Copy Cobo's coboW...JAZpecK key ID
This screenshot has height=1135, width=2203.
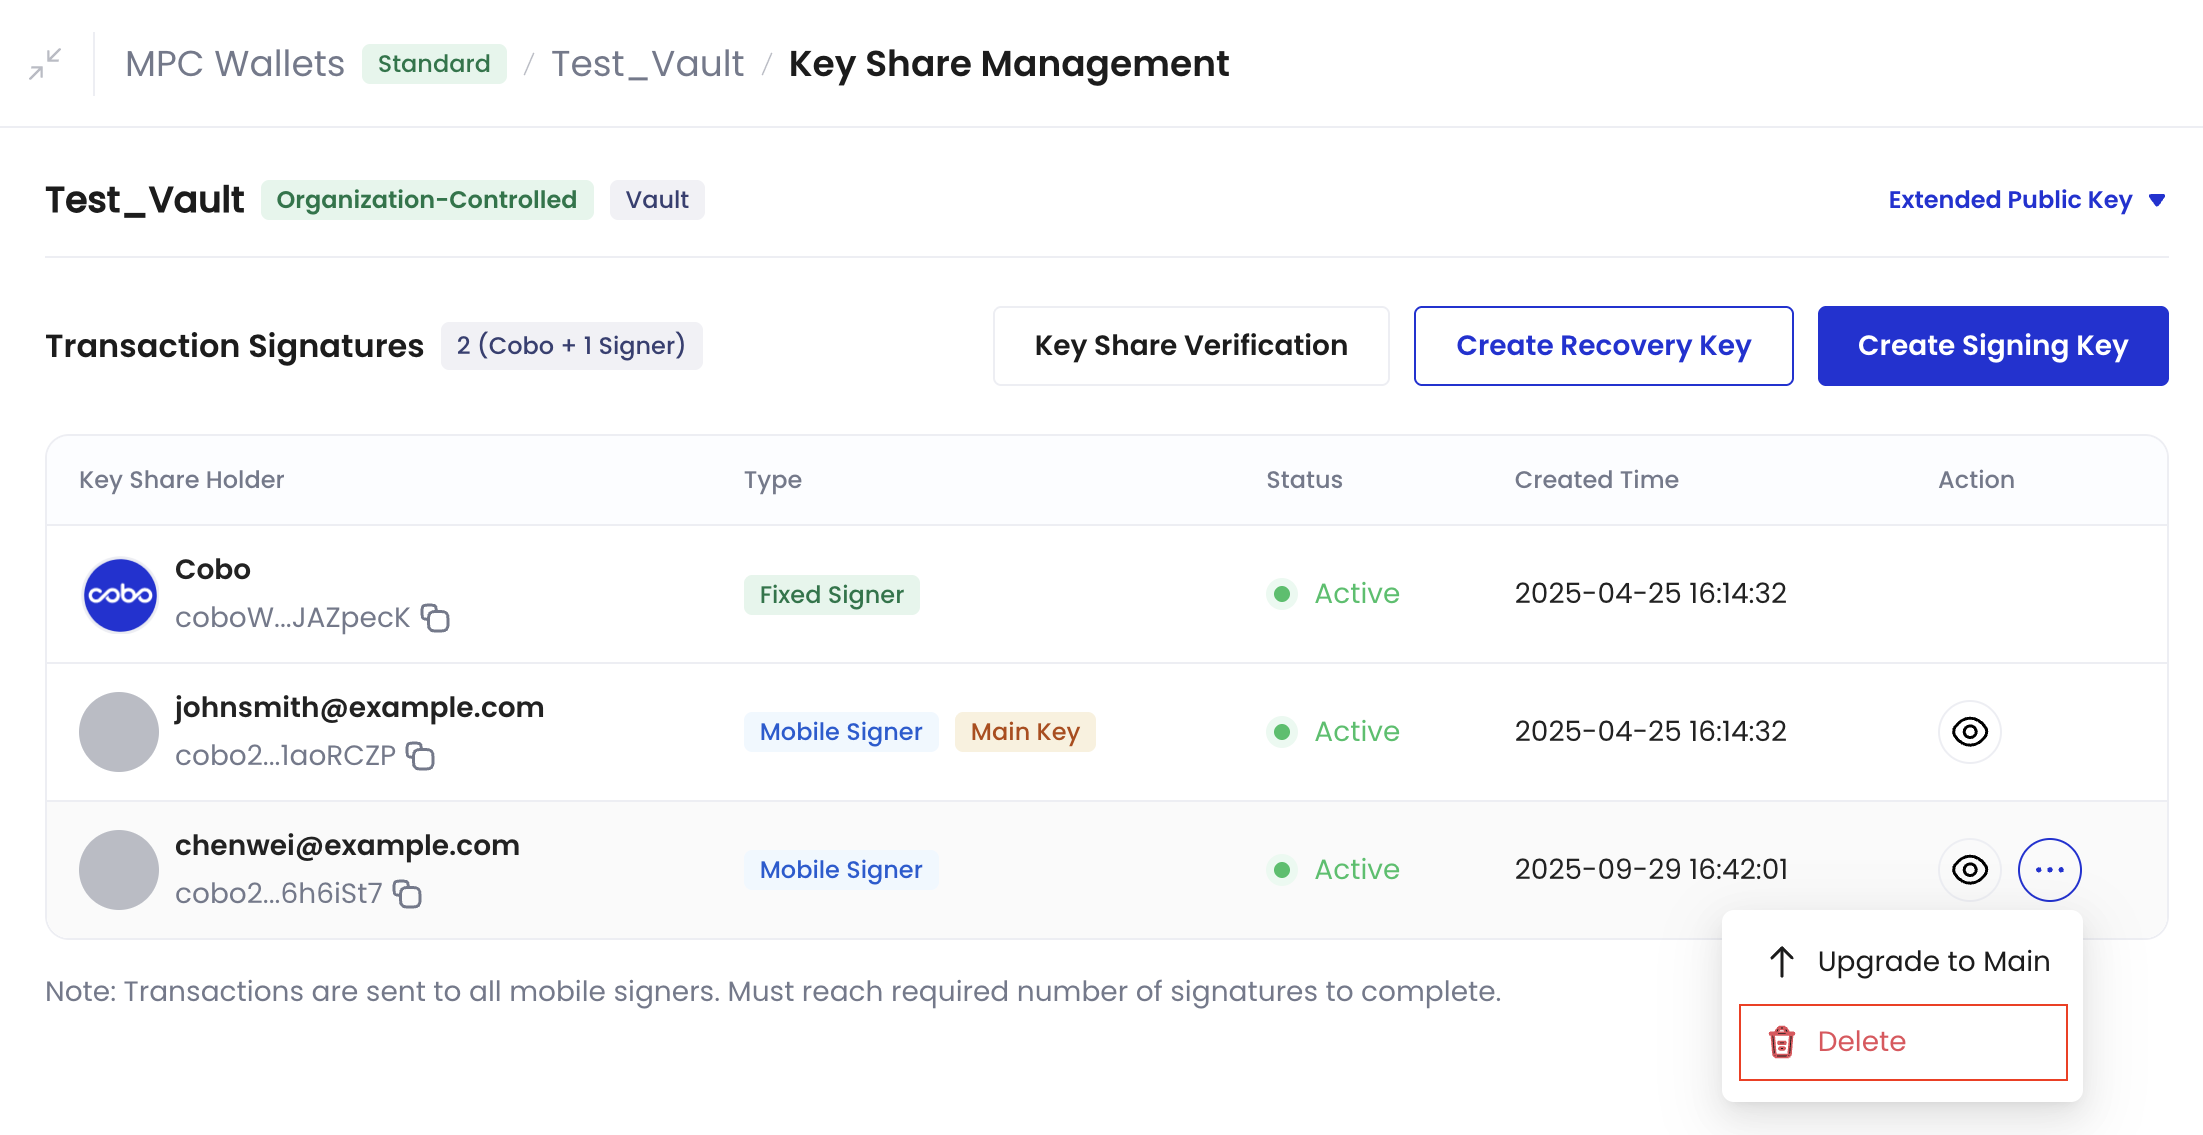[x=435, y=618]
